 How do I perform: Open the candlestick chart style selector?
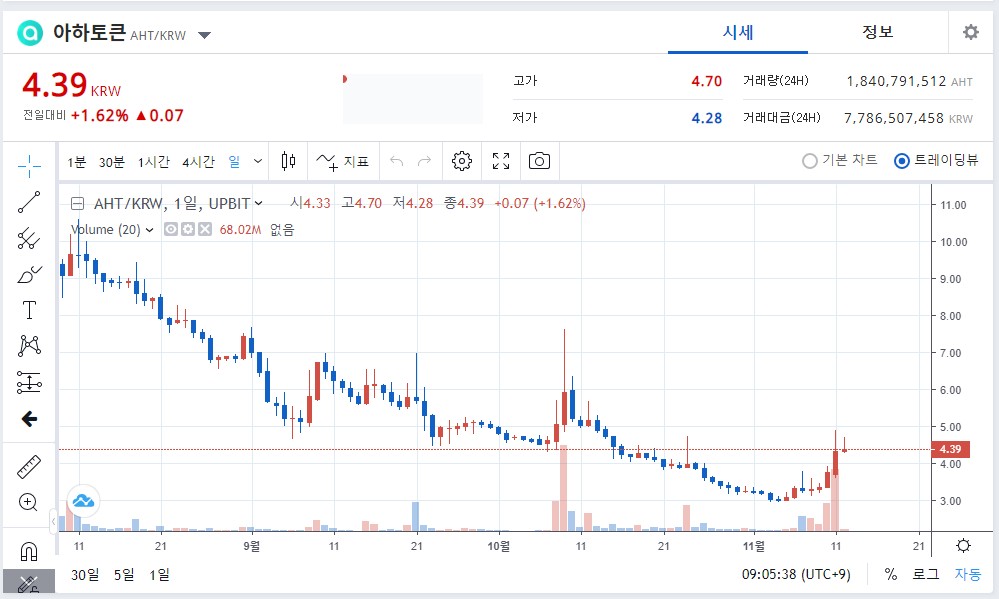click(288, 161)
